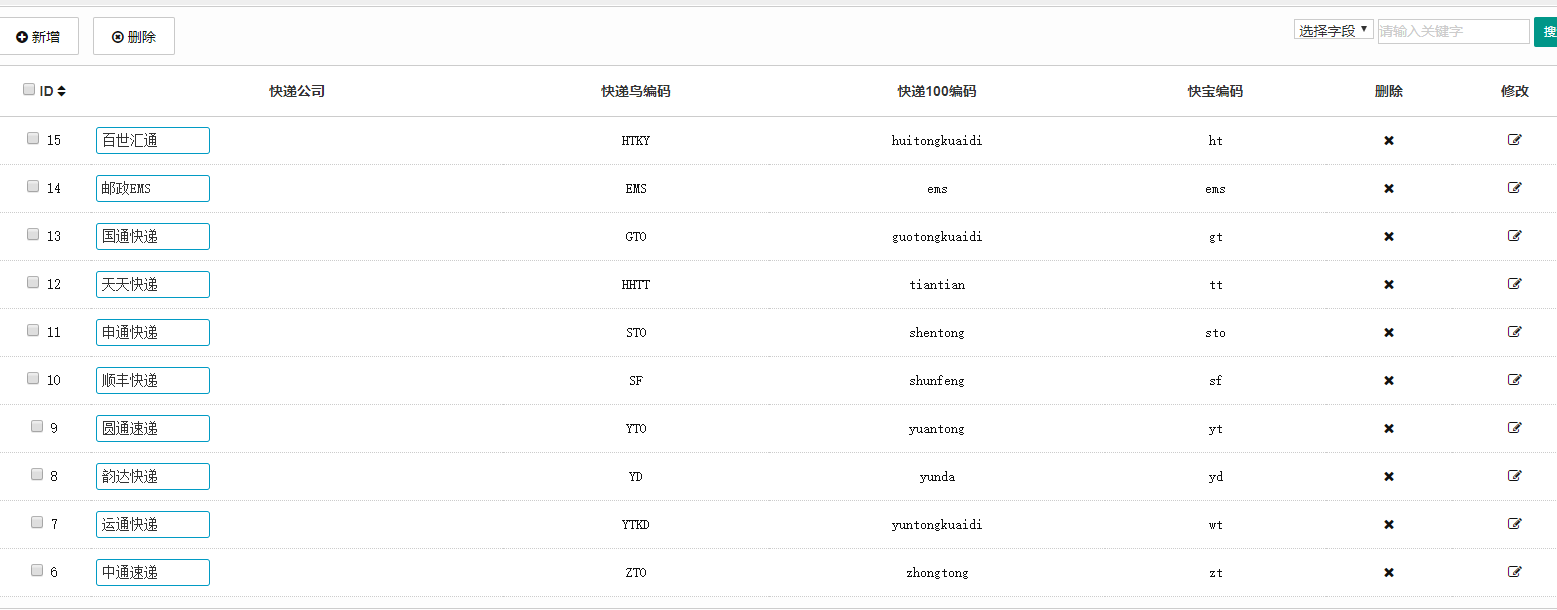Click the 韵达快递 company name field

point(153,477)
